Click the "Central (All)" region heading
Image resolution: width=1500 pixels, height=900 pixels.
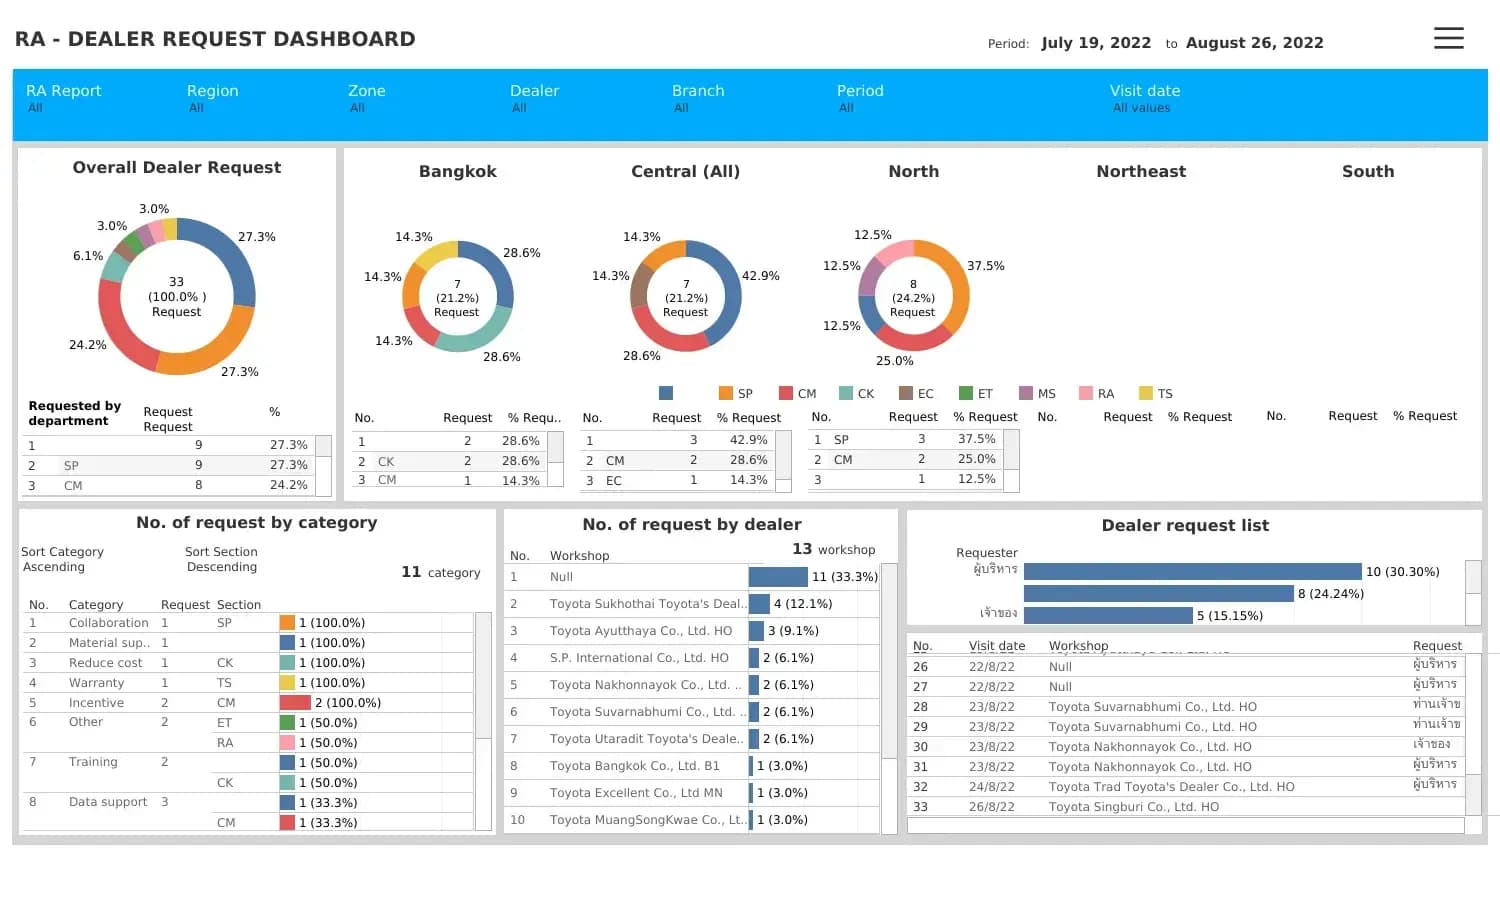[685, 171]
